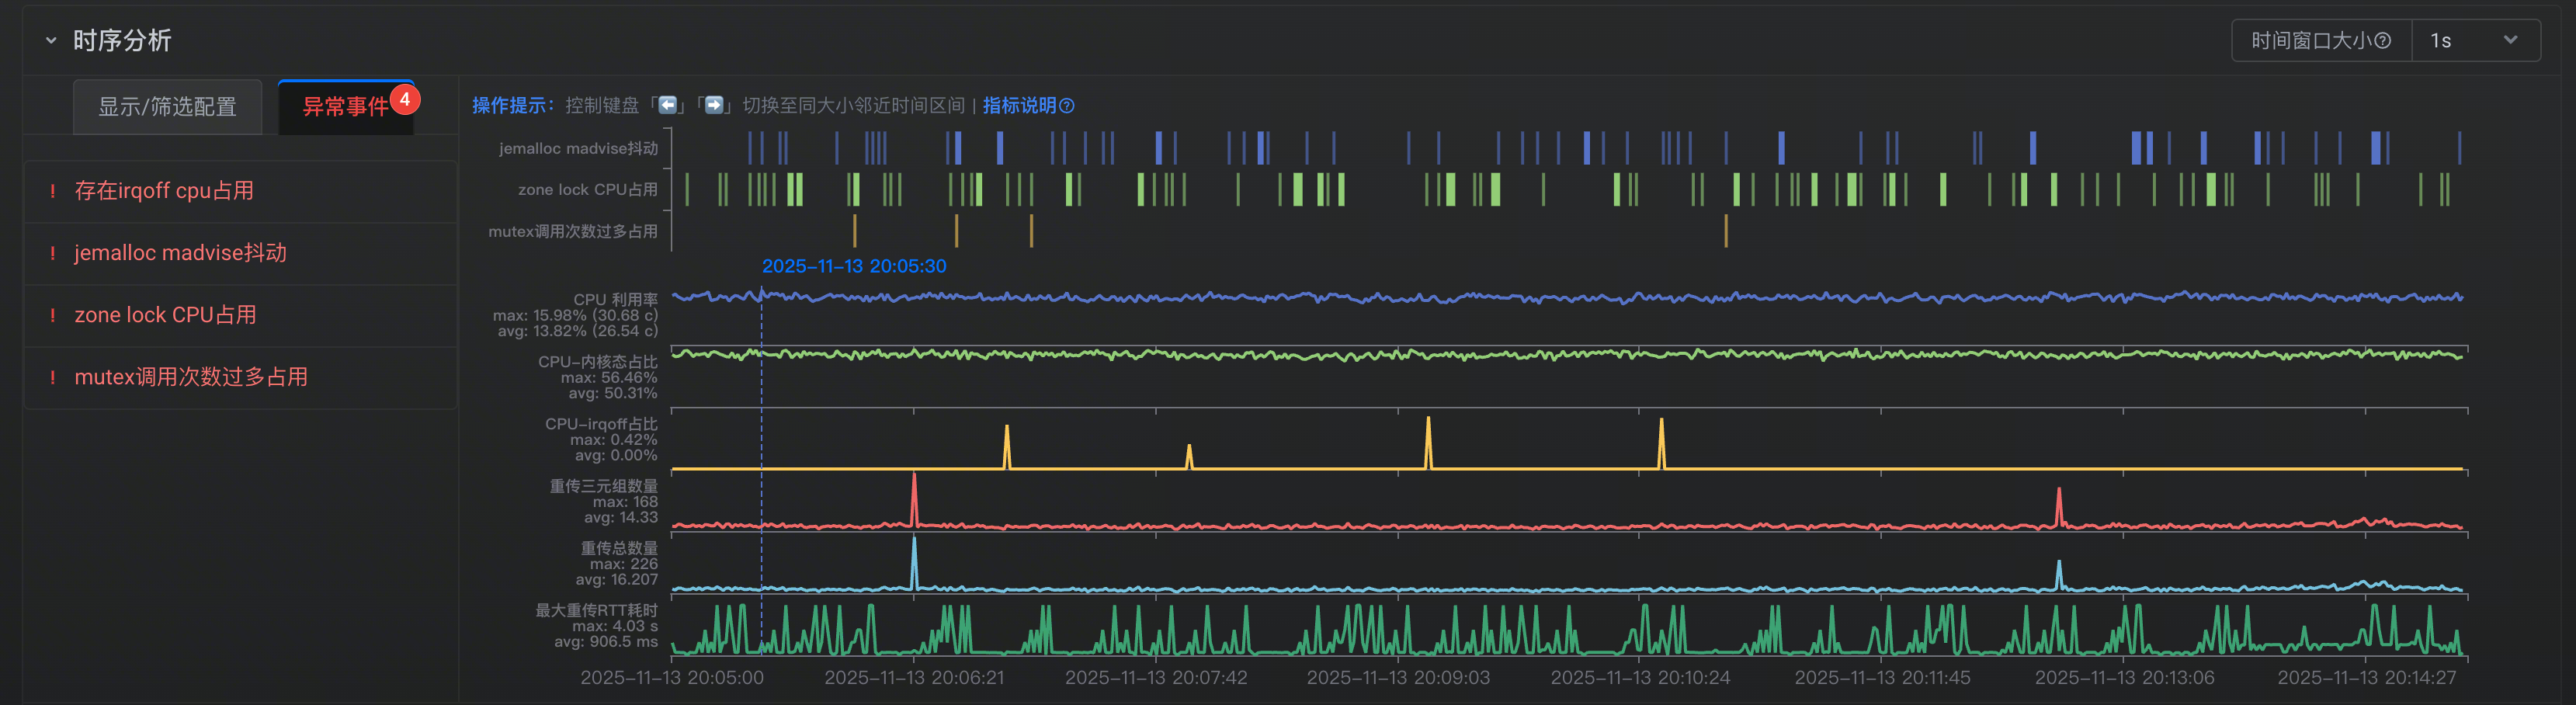Viewport: 2576px width, 705px height.
Task: Click the CPU-内核态占比 chart label
Action: pyautogui.click(x=598, y=361)
